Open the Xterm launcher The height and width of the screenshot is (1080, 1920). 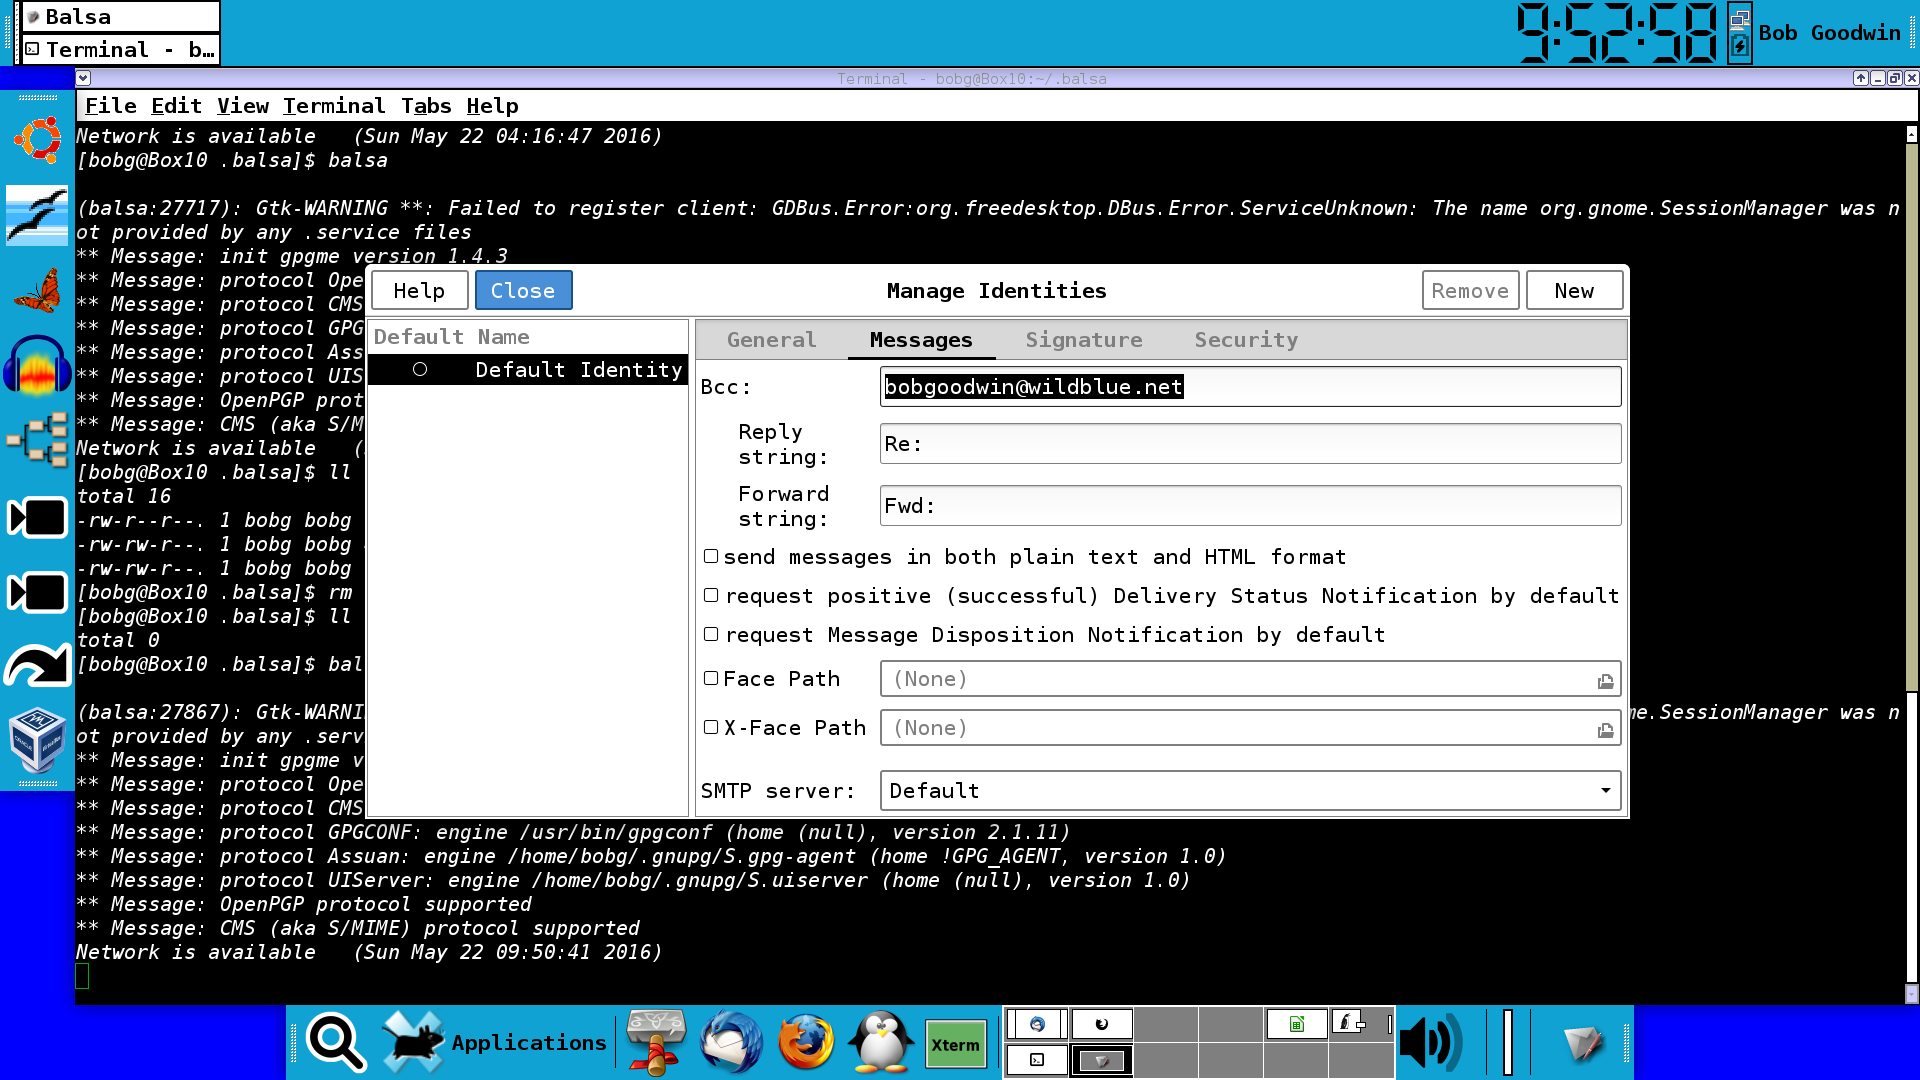pyautogui.click(x=955, y=1045)
